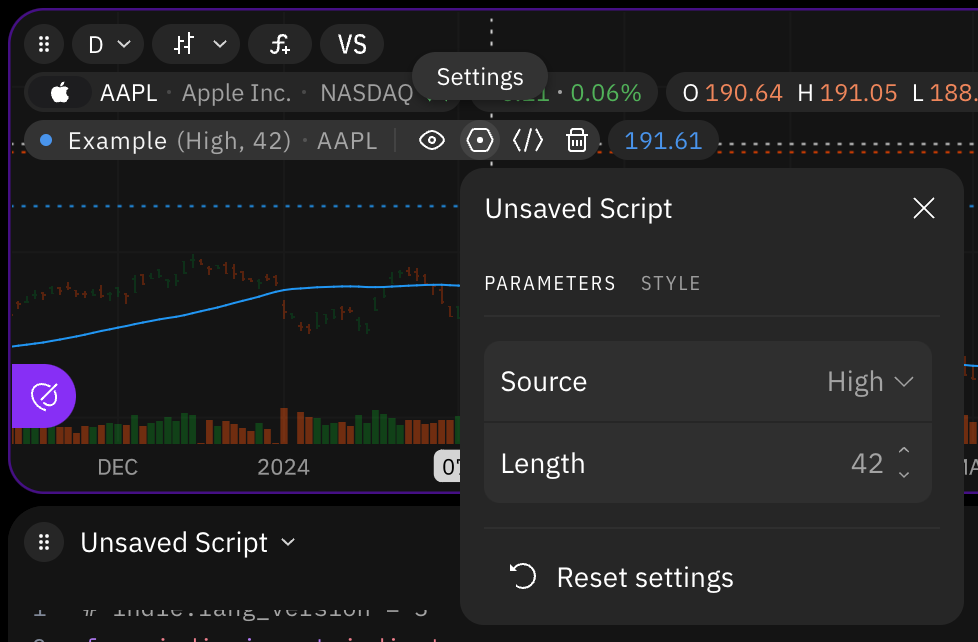The height and width of the screenshot is (642, 978).
Task: Toggle Example indicator visibility eye icon
Action: coord(432,140)
